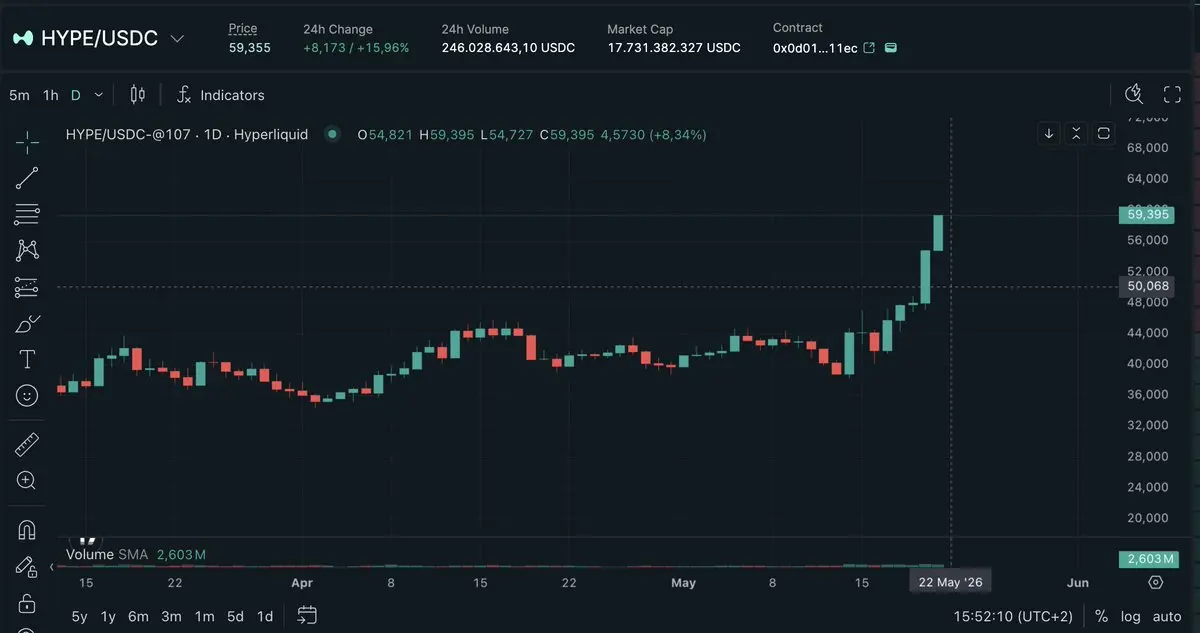Set the date range to 1d
Screen dimensions: 1200x633
click(265, 616)
